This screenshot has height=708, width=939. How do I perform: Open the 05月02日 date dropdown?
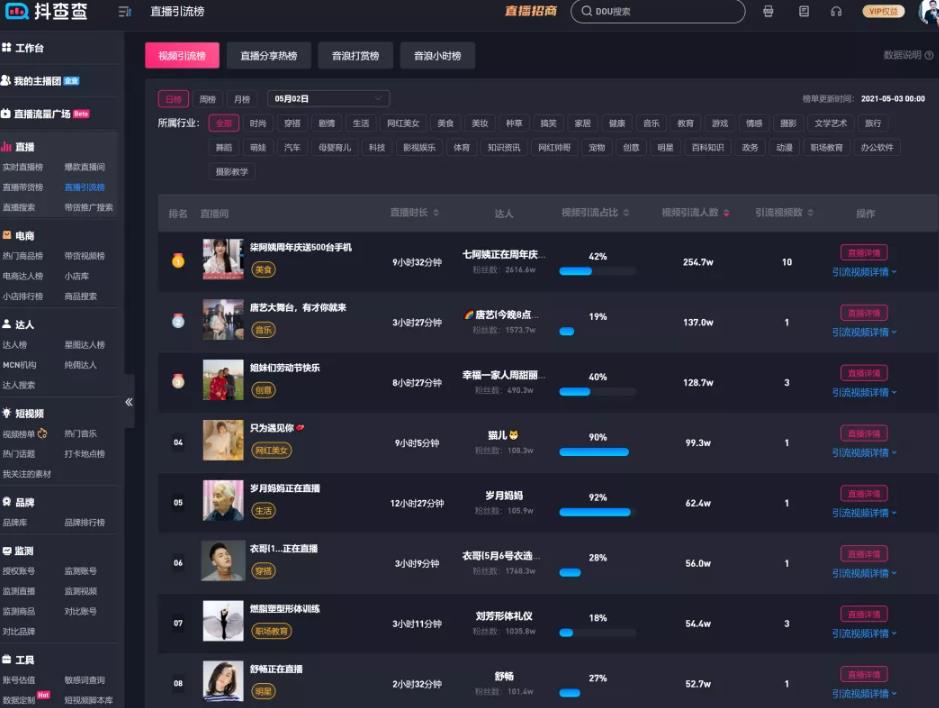328,99
